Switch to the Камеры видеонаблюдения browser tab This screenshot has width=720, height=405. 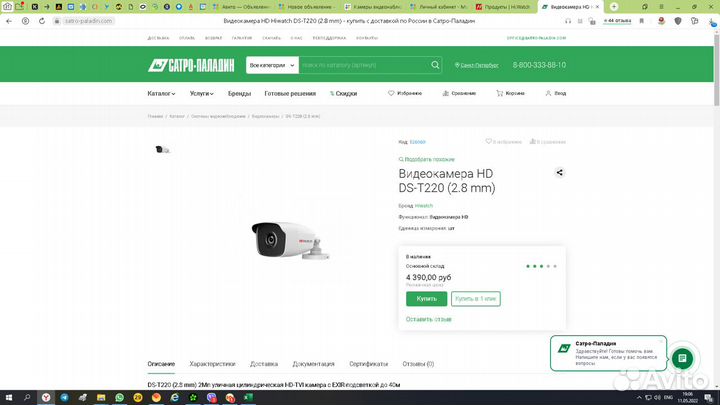click(373, 7)
